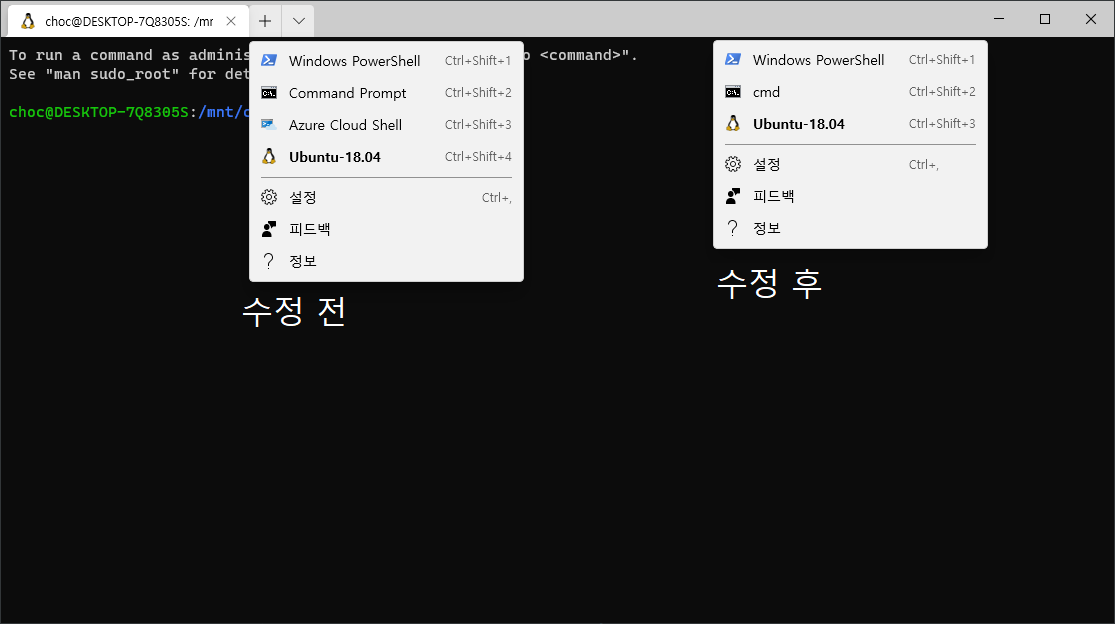The image size is (1115, 624).
Task: Click cmd icon in right menu
Action: point(733,92)
